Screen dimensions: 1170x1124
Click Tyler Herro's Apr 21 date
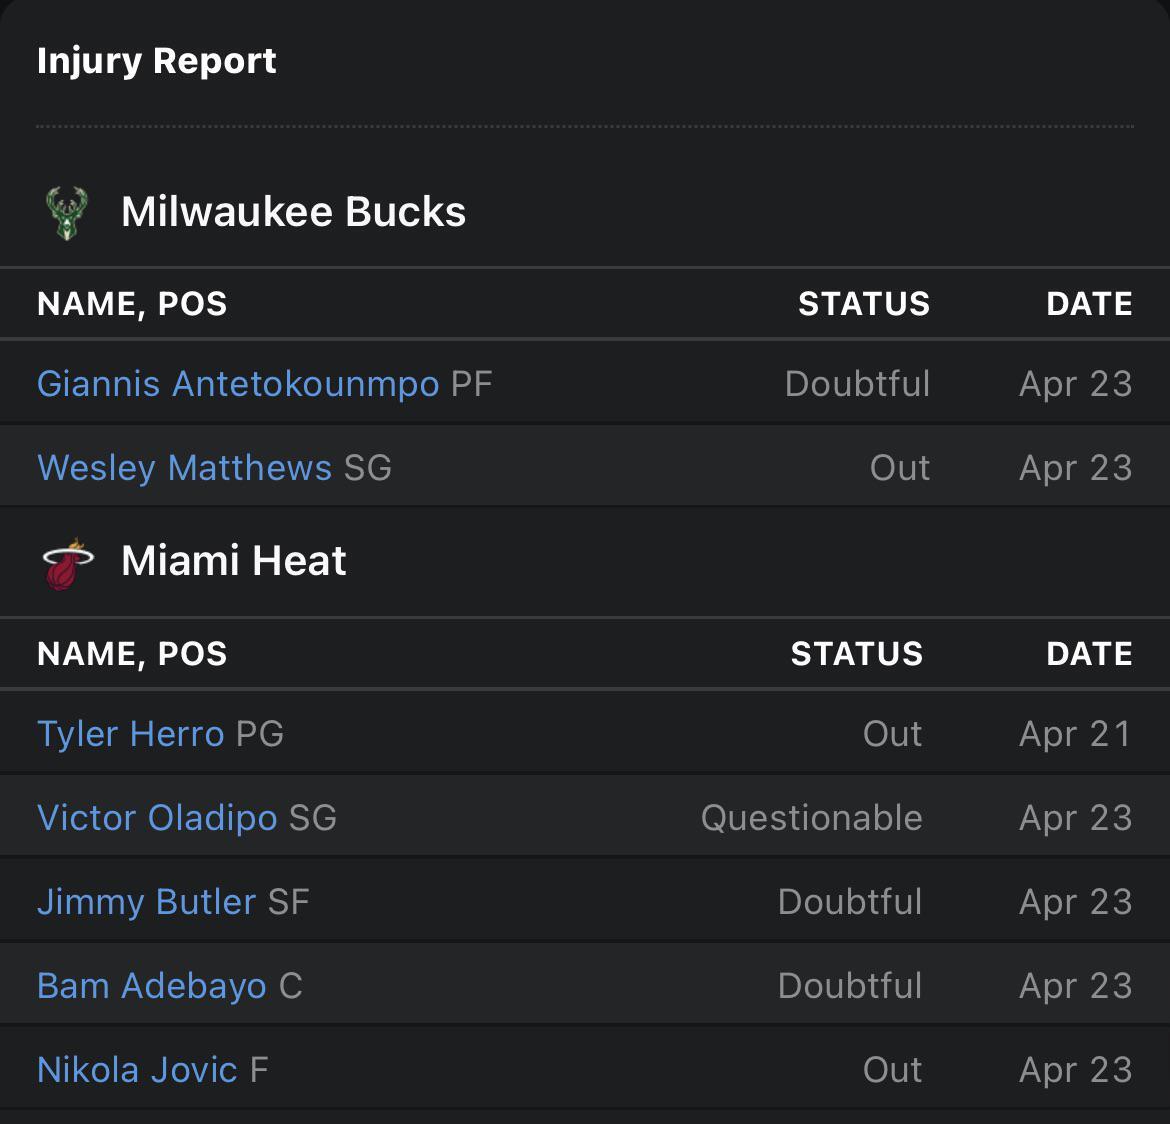coord(1075,734)
